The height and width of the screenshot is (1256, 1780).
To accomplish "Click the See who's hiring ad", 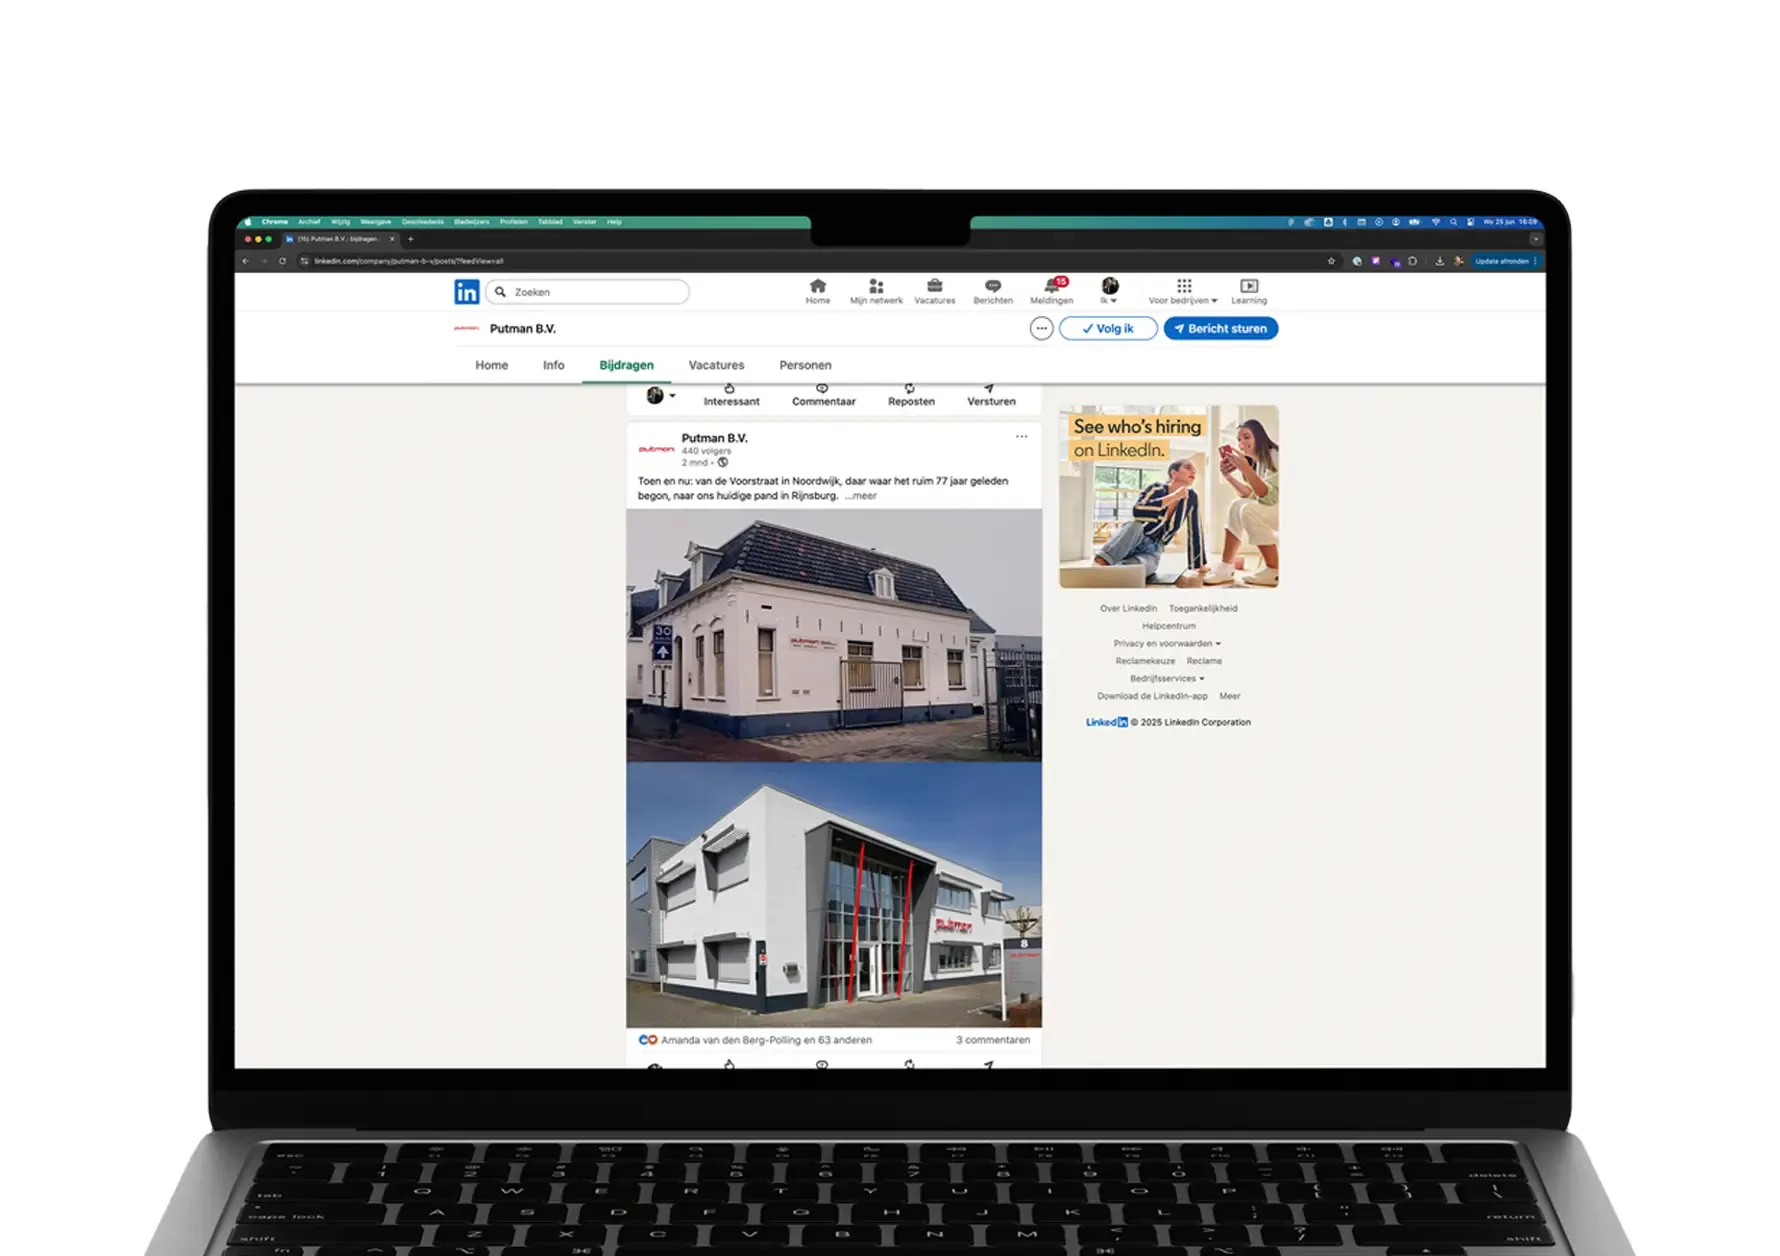I will [x=1168, y=496].
